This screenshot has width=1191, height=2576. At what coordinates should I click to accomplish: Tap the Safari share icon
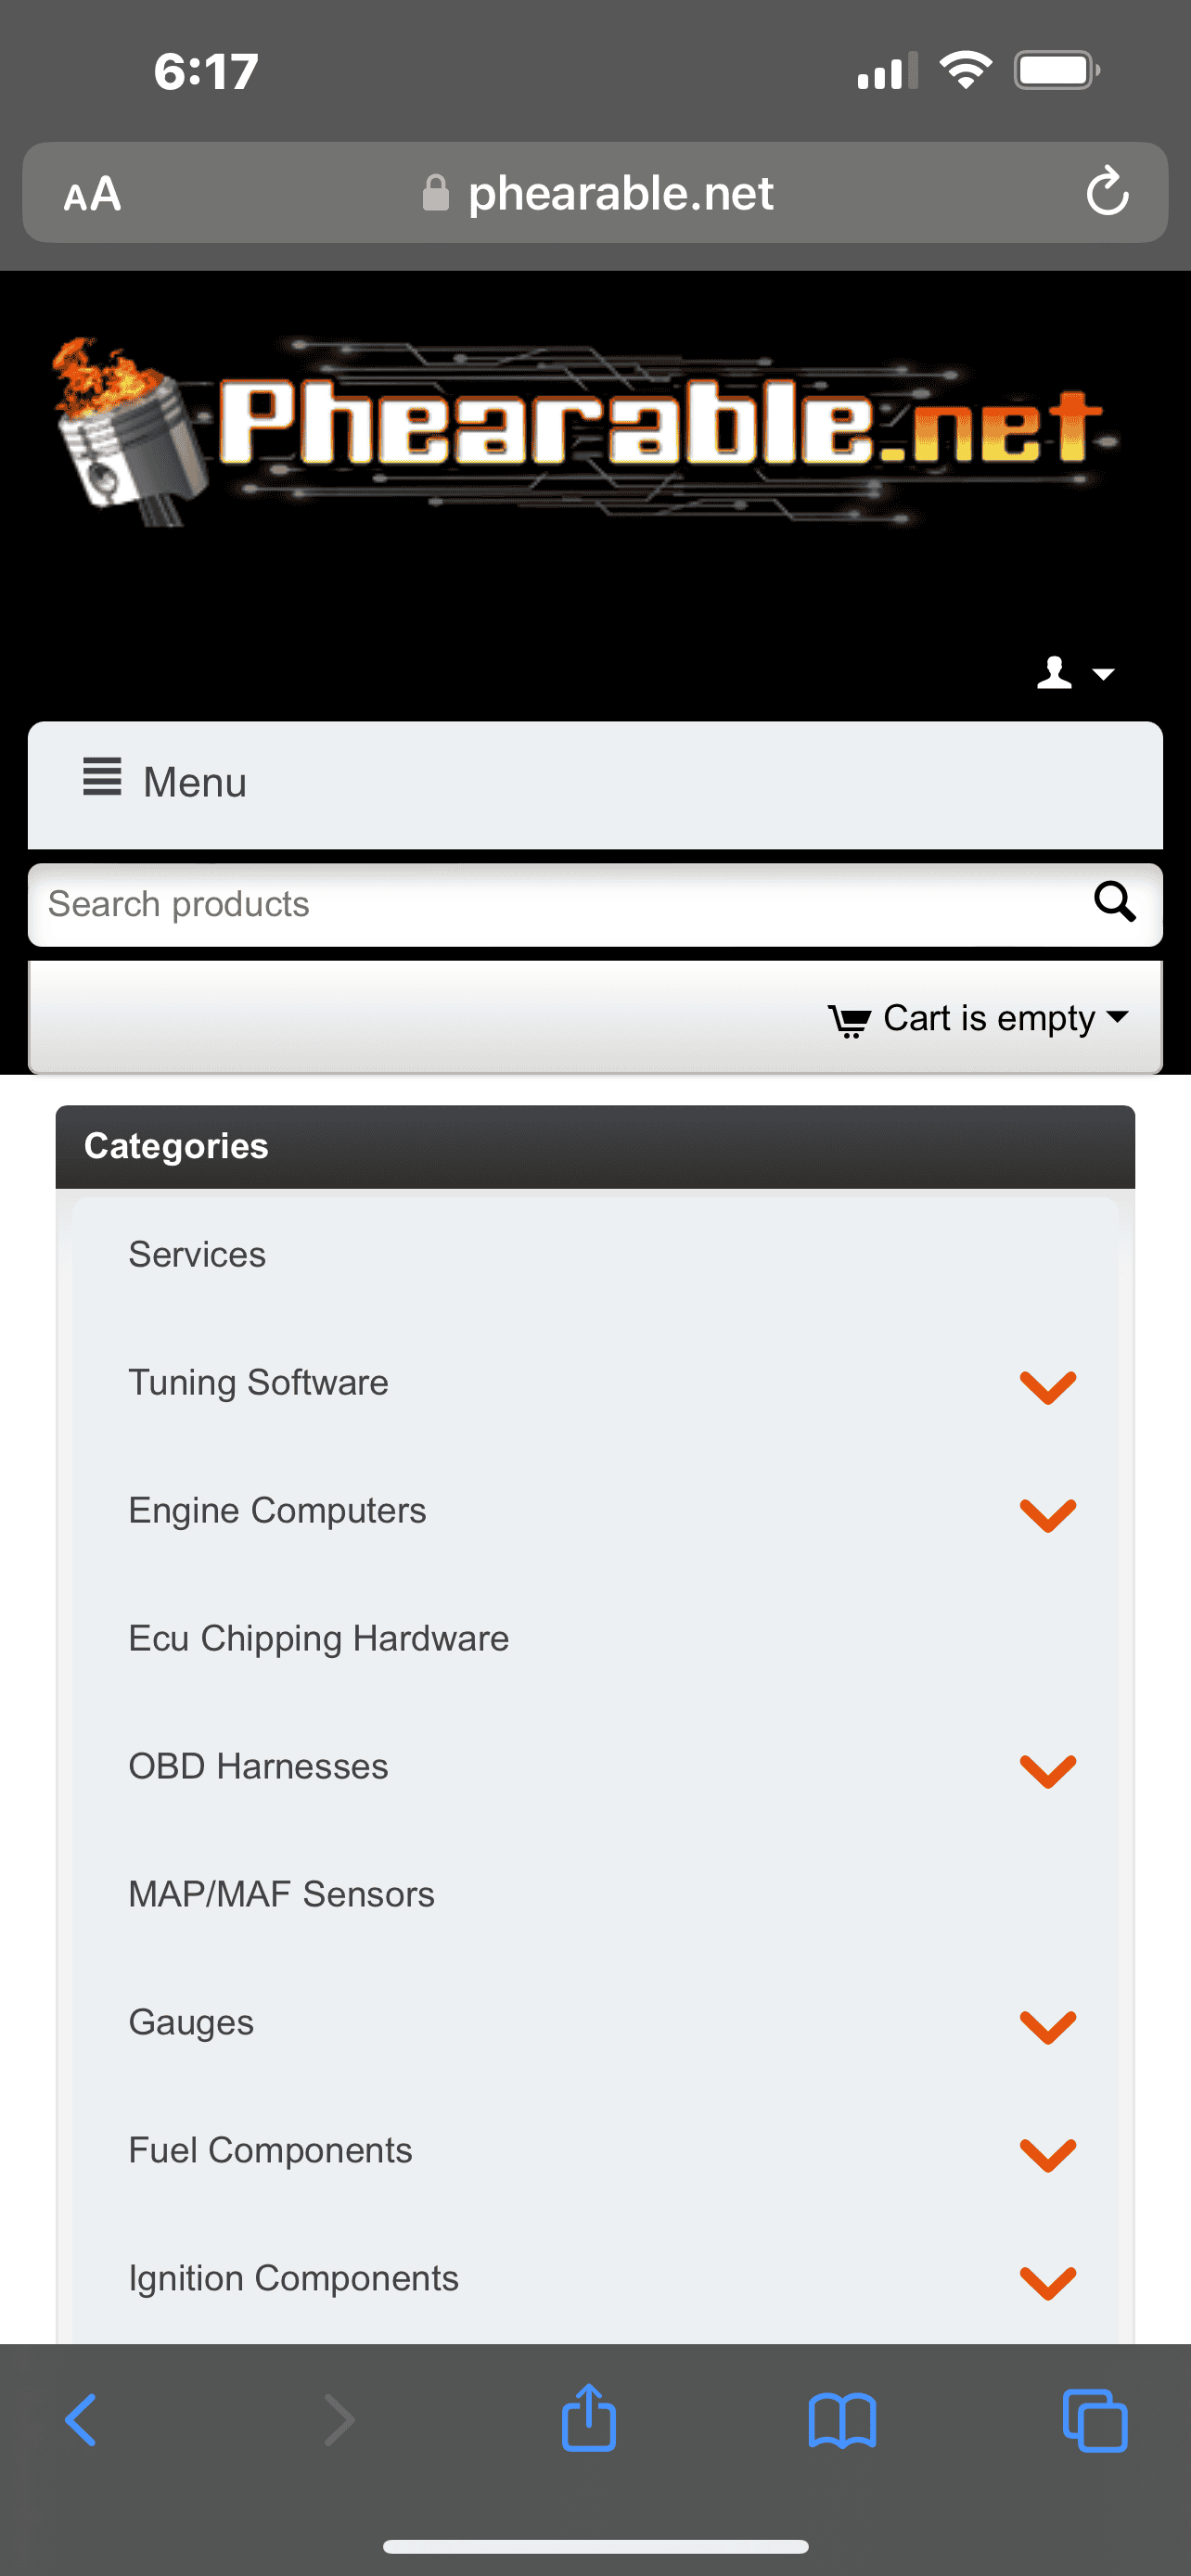[x=588, y=2420]
